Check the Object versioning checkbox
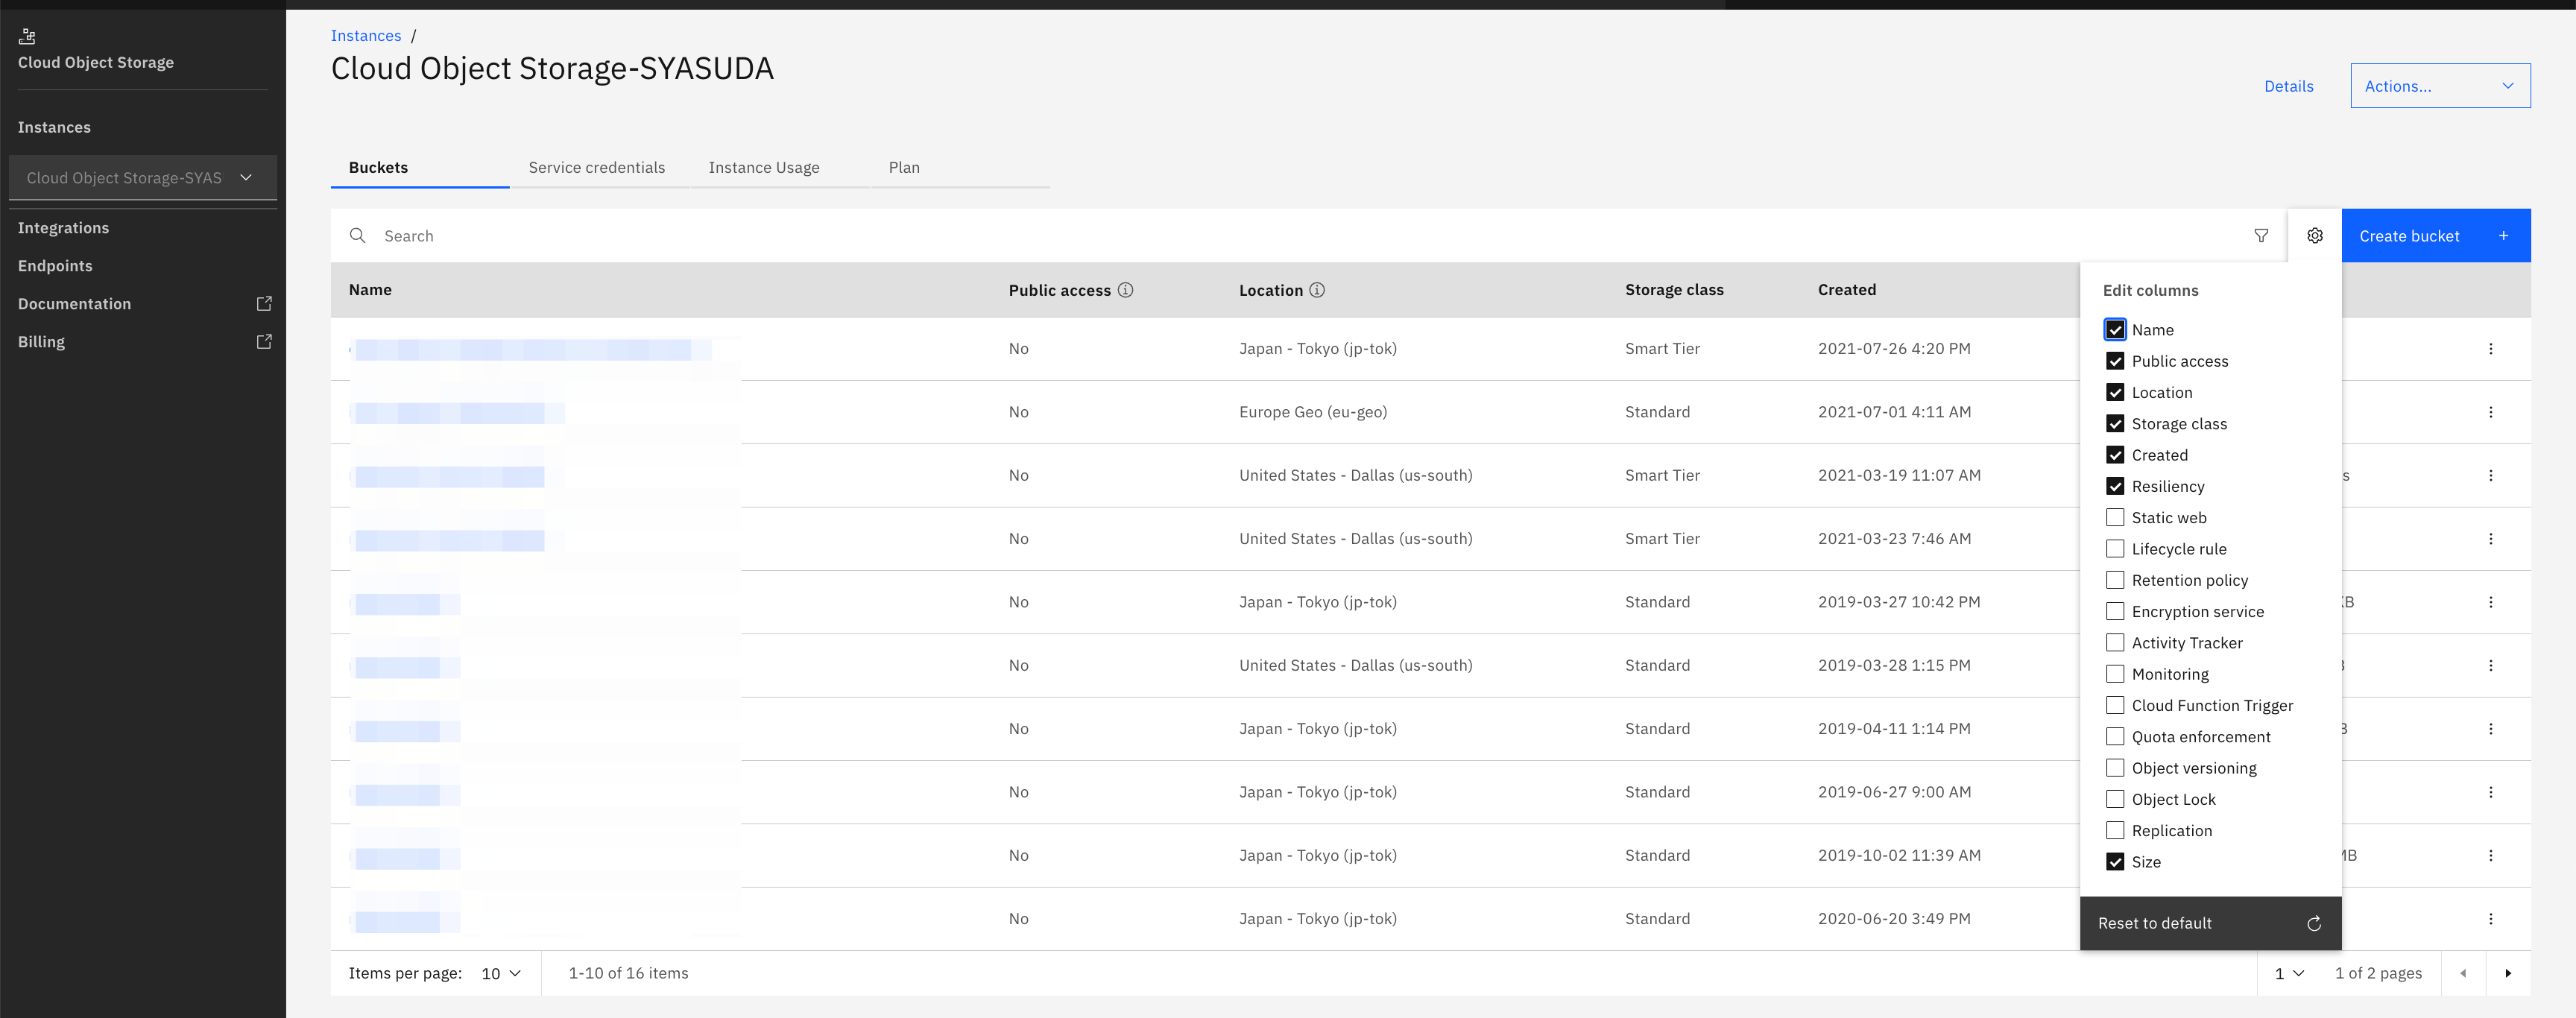2576x1018 pixels. (2115, 768)
